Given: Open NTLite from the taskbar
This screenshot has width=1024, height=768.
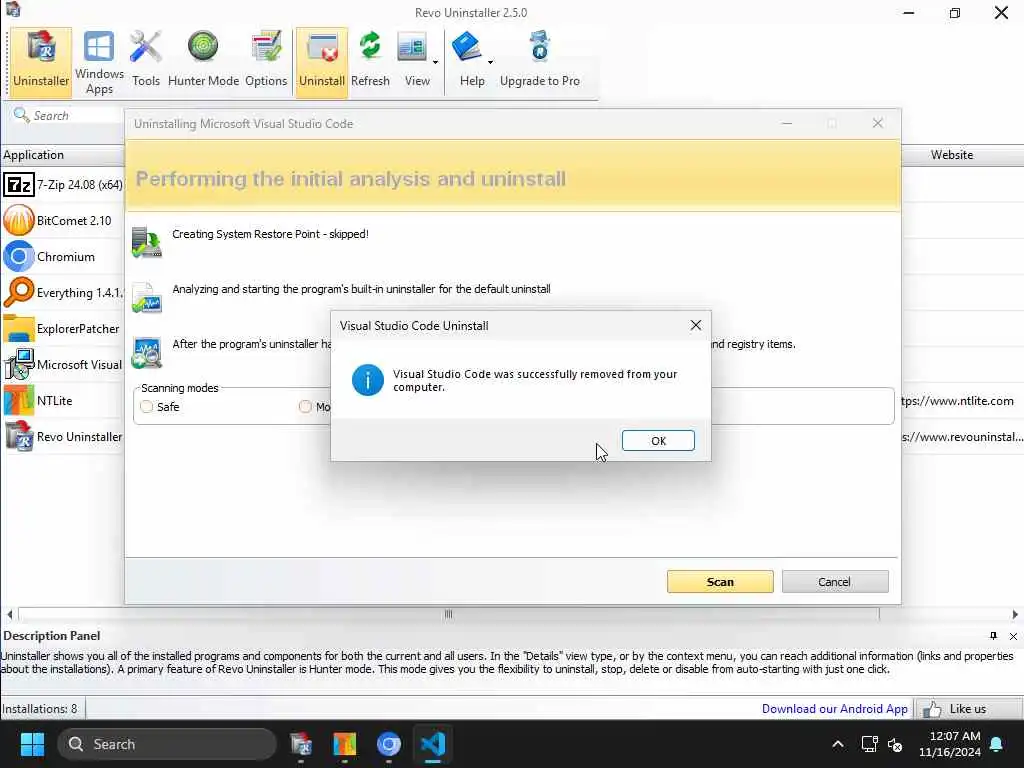Looking at the screenshot, I should [x=345, y=744].
